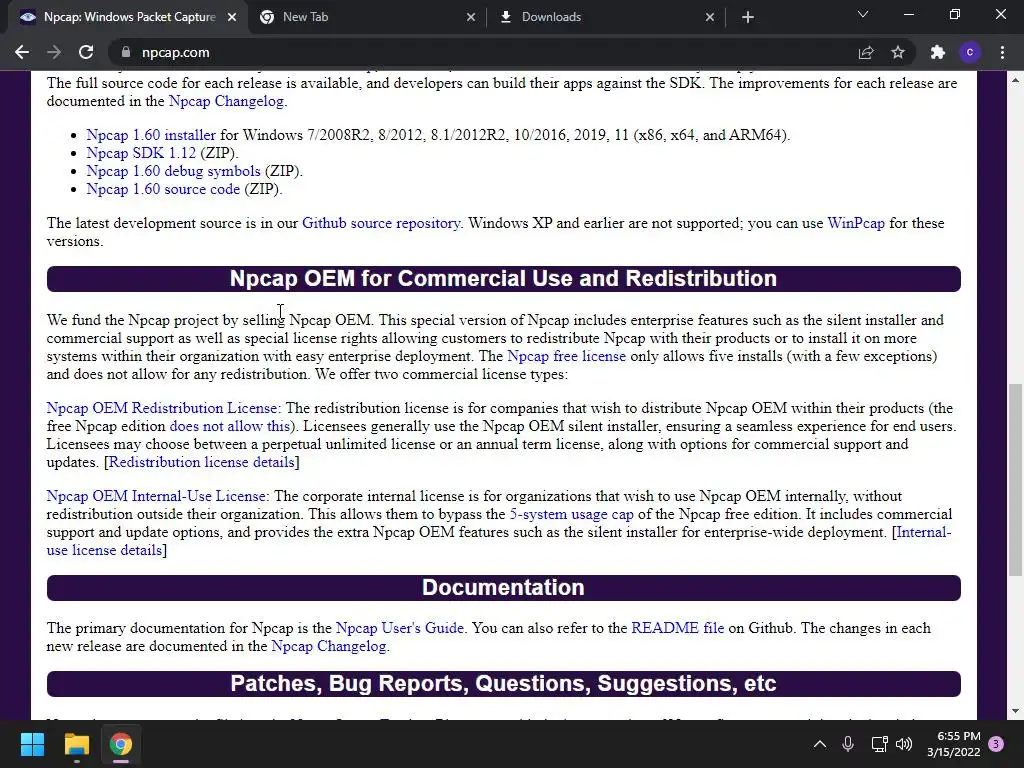Open the tab search dropdown arrow
Viewport: 1024px width, 768px height.
click(863, 14)
